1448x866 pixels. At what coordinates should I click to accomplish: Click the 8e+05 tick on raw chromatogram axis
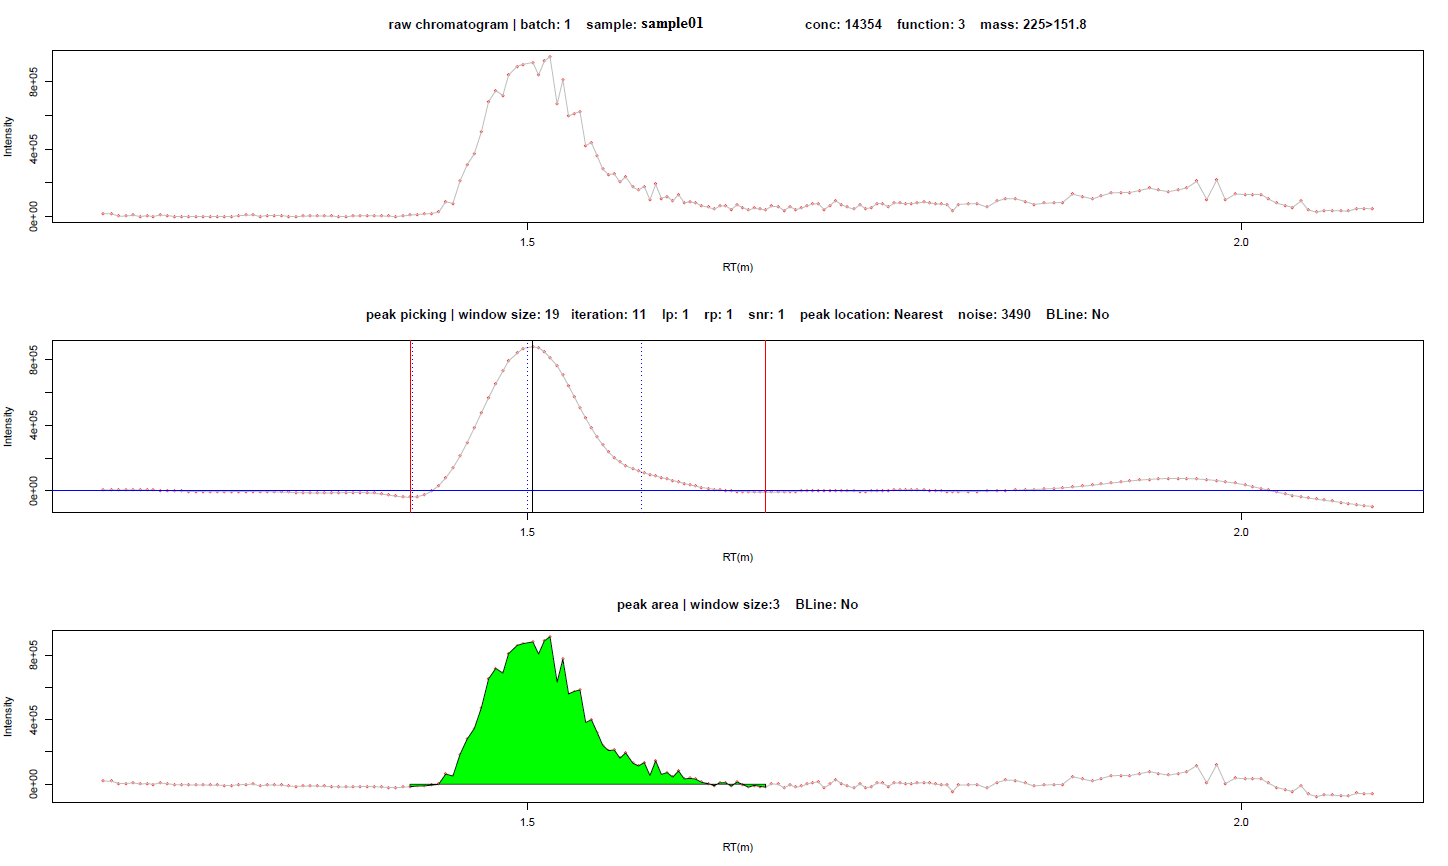tap(33, 82)
